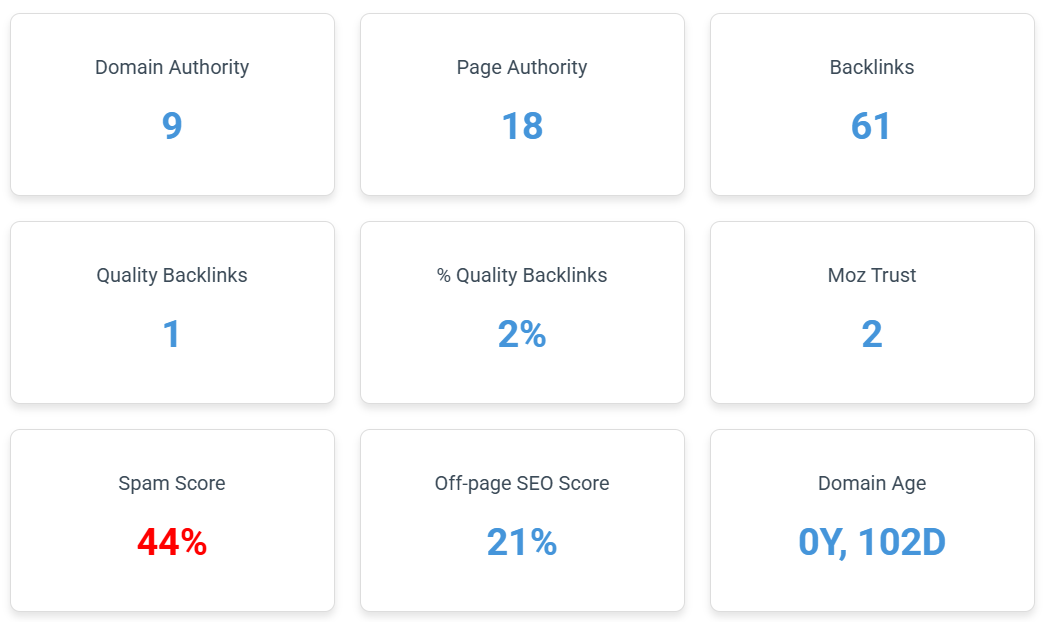1044x622 pixels.
Task: Select the red 44% spam score
Action: point(172,541)
